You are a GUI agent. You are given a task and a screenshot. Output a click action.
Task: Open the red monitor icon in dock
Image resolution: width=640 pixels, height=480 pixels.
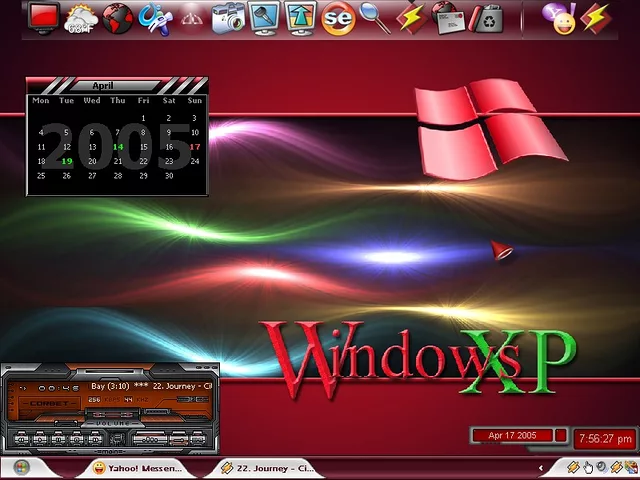[x=43, y=17]
